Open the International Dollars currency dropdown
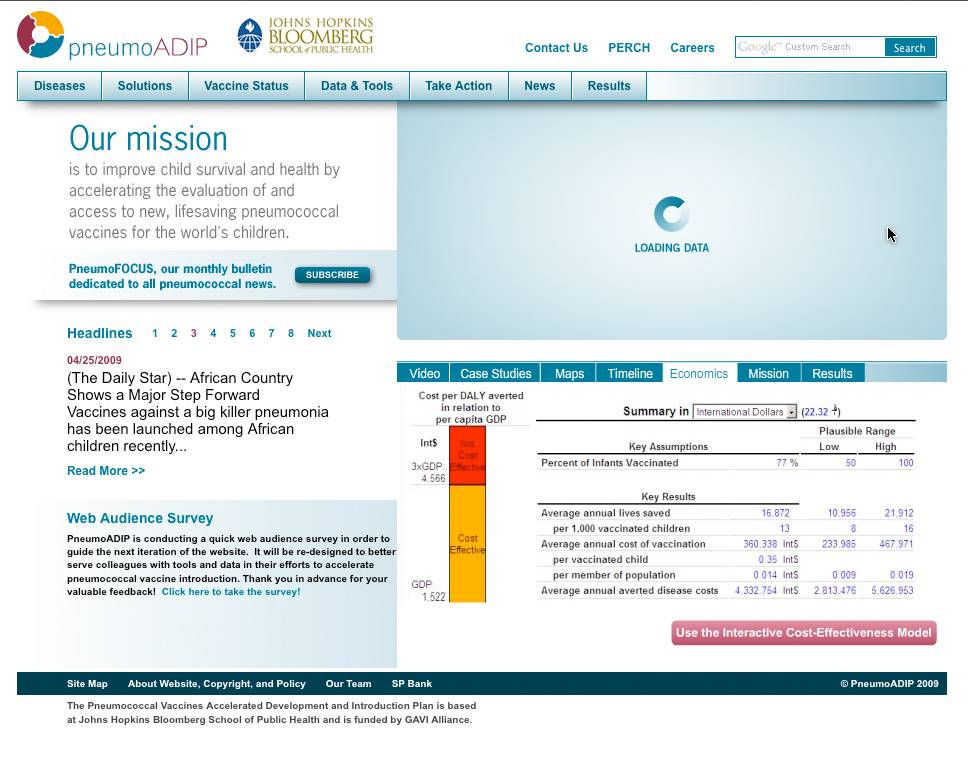968x767 pixels. pyautogui.click(x=745, y=412)
